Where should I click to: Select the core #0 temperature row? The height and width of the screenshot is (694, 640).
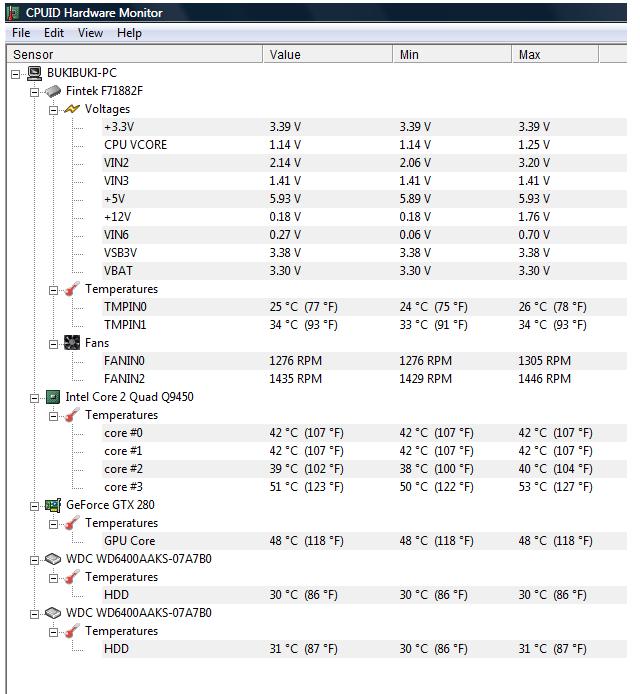point(364,433)
